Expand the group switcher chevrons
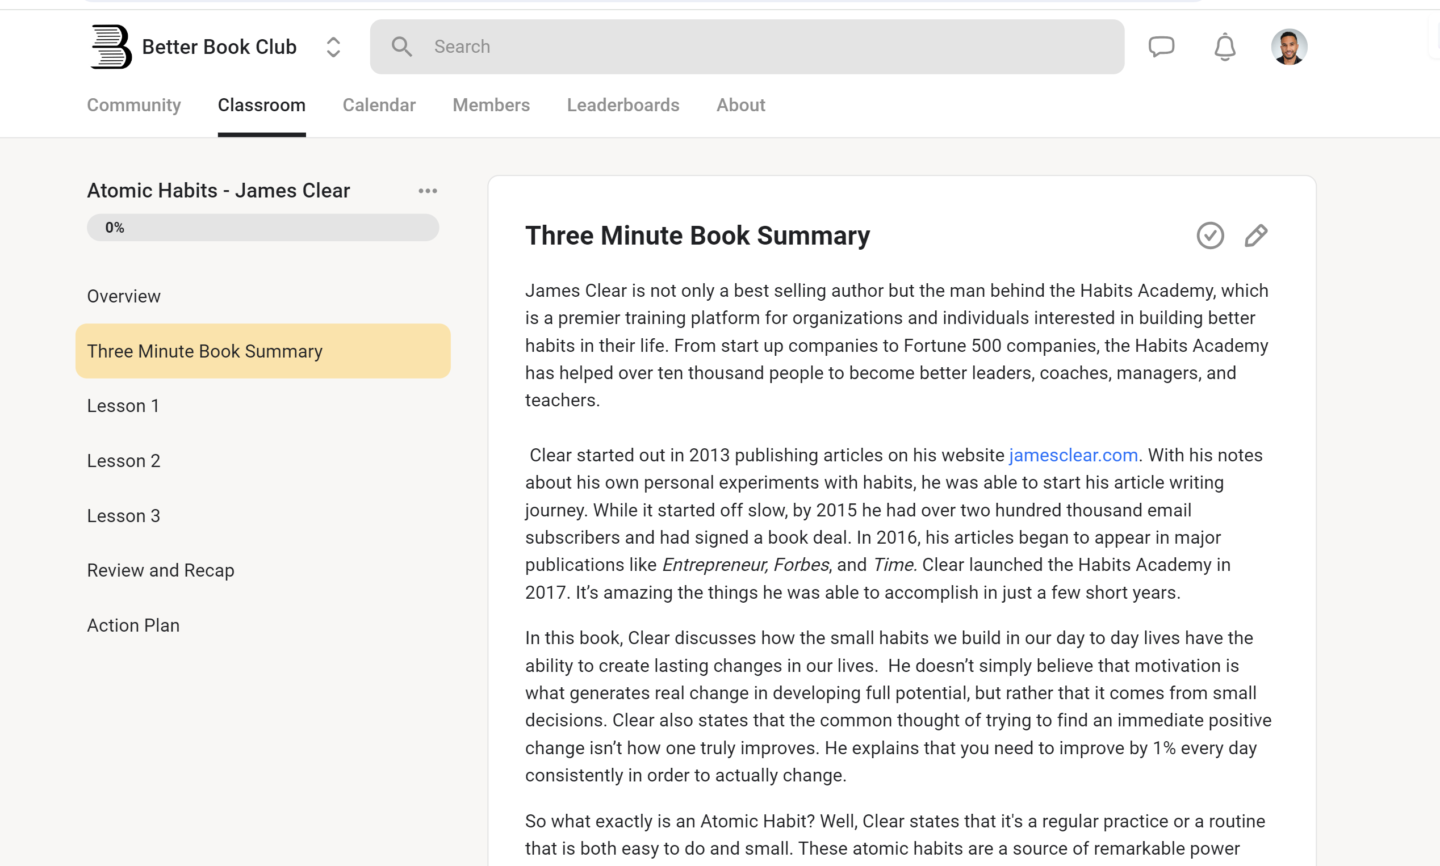Screen dimensions: 1440x866 [x=333, y=47]
